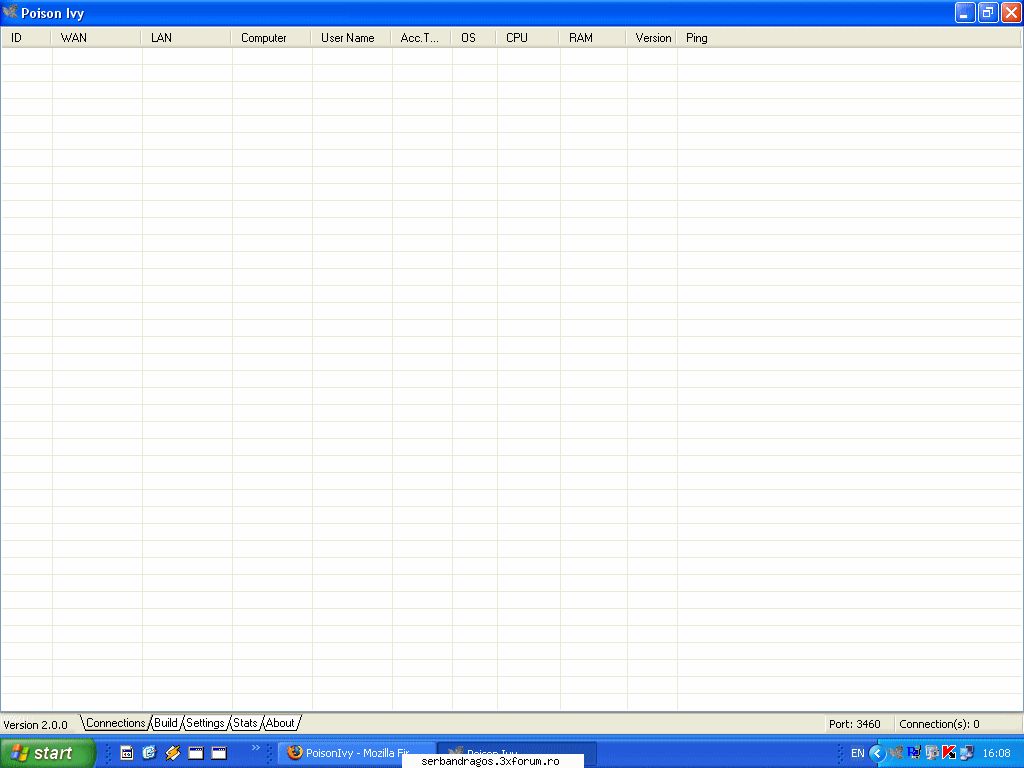
Task: Switch to the Stats tab
Action: [x=246, y=723]
